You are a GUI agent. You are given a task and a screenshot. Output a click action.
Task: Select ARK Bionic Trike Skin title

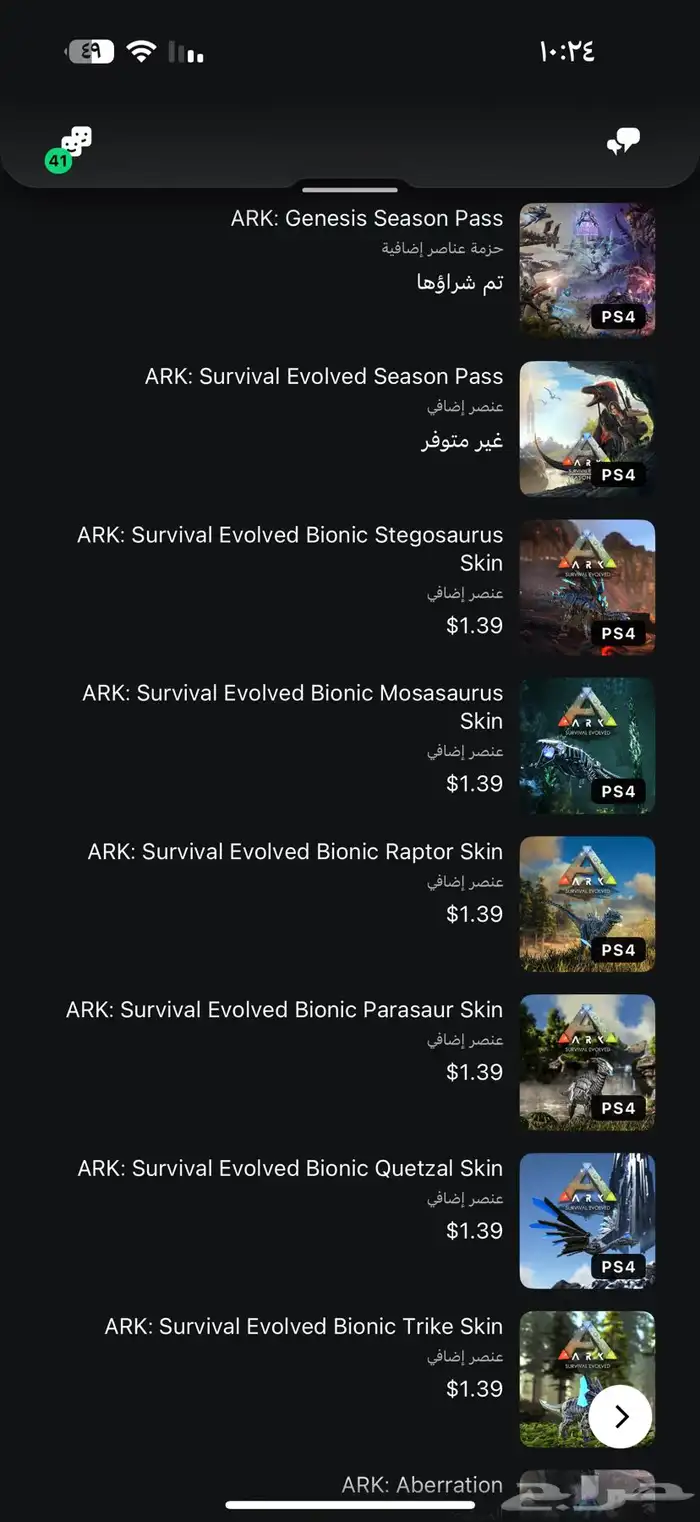click(304, 1326)
